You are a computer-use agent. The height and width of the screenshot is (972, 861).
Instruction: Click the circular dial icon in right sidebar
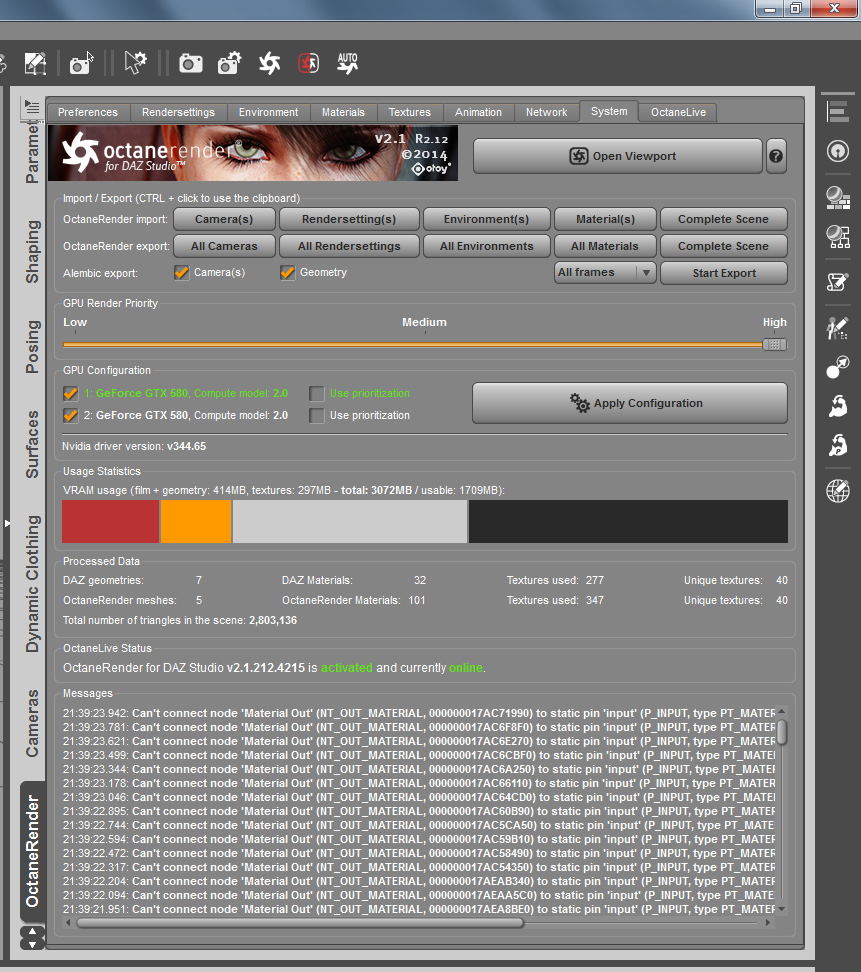coord(837,151)
